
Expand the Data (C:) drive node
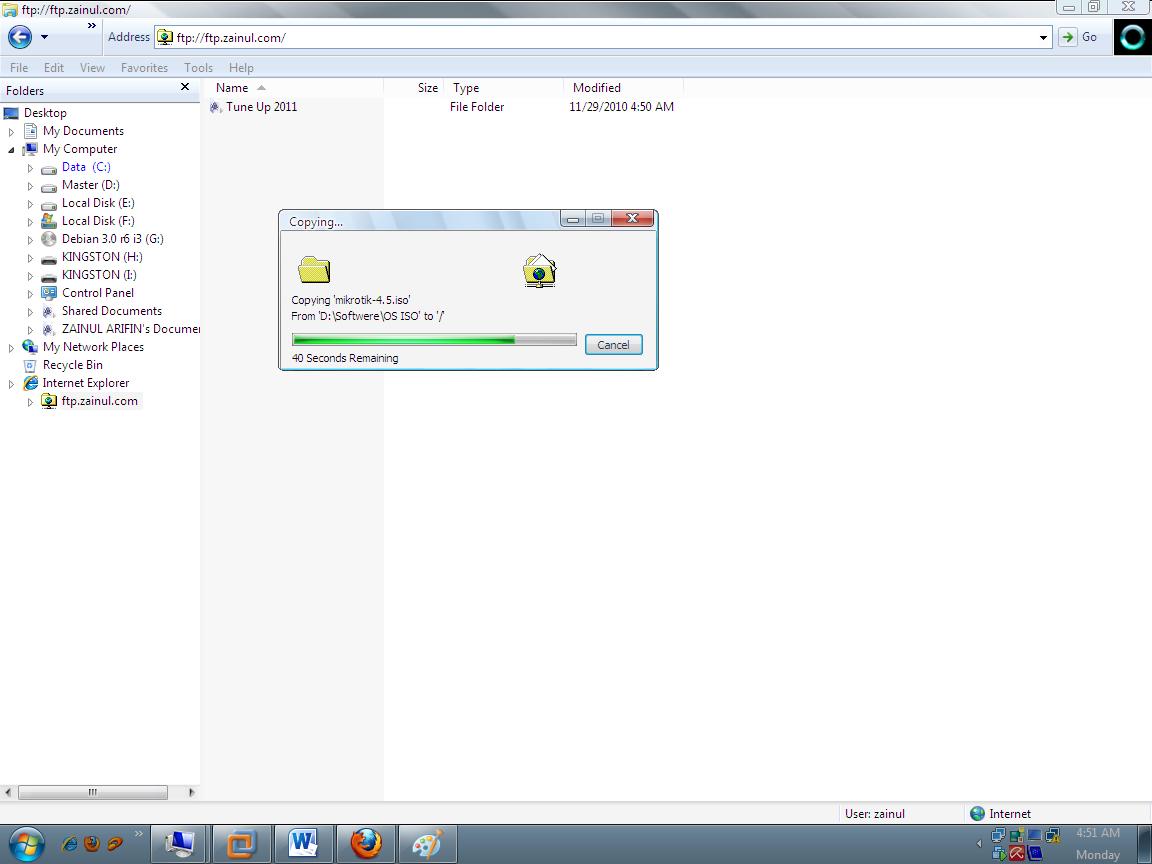(x=30, y=168)
